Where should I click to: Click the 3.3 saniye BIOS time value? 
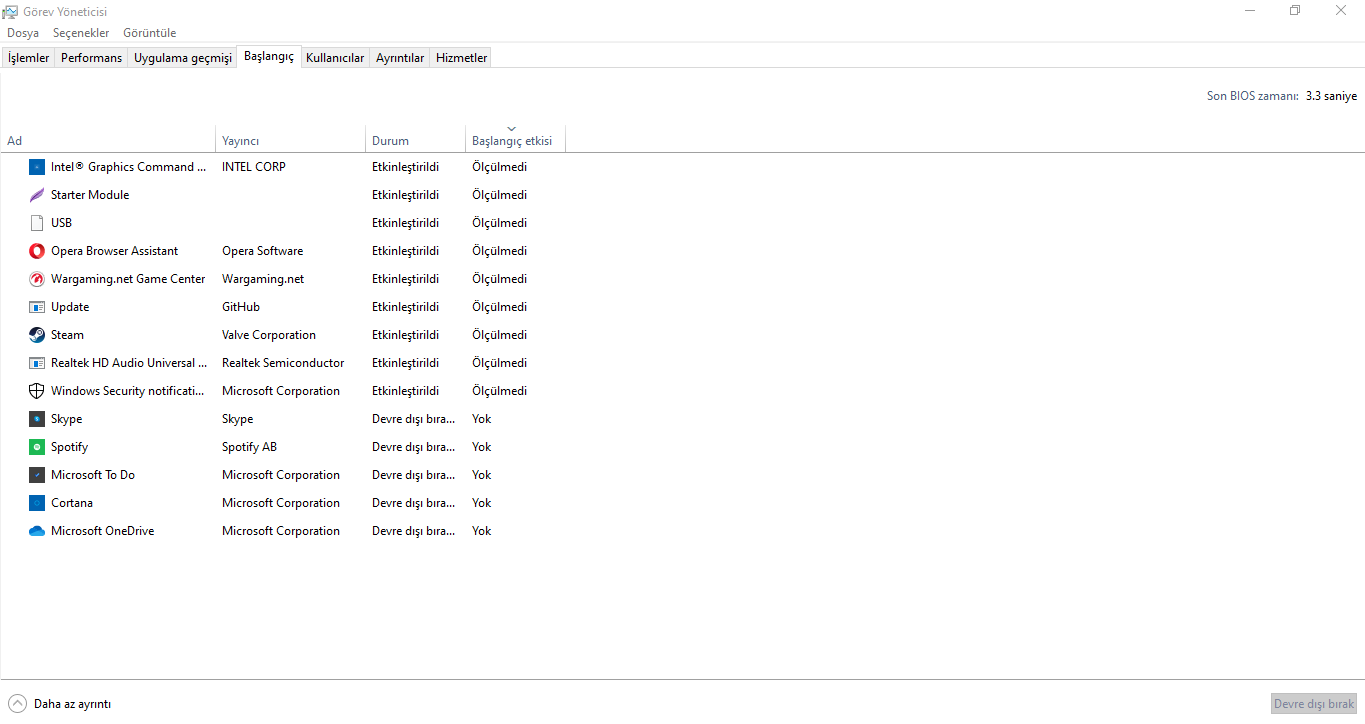(x=1332, y=96)
